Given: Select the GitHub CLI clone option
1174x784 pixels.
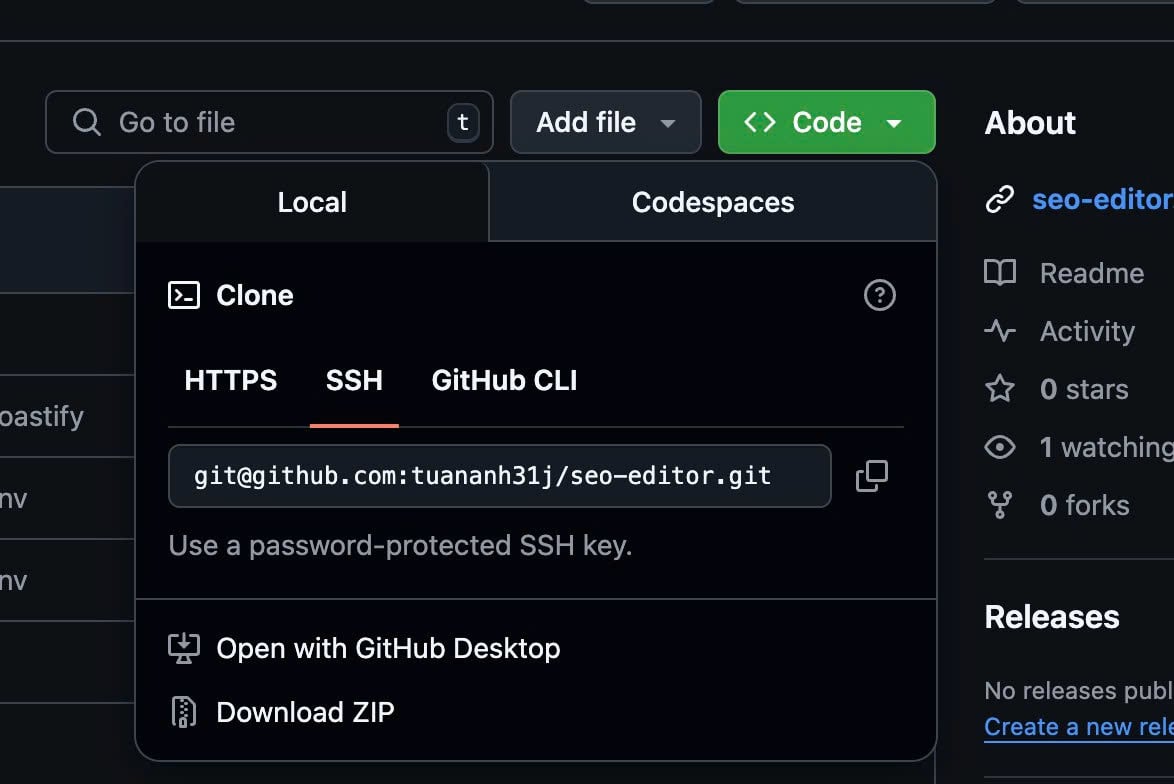Looking at the screenshot, I should click(x=505, y=380).
